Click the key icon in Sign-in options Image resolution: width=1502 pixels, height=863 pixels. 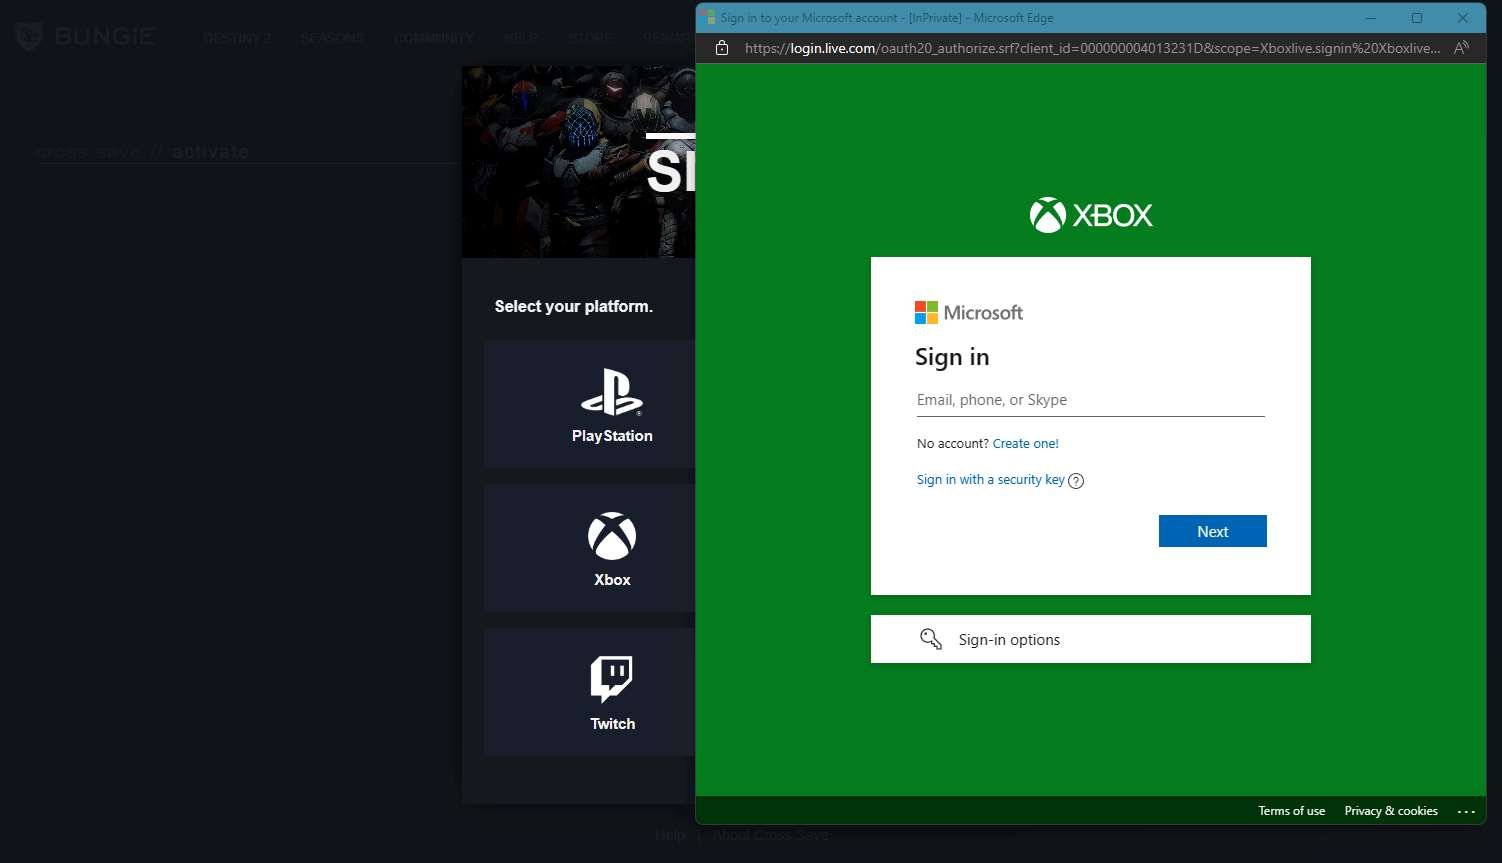click(x=931, y=639)
